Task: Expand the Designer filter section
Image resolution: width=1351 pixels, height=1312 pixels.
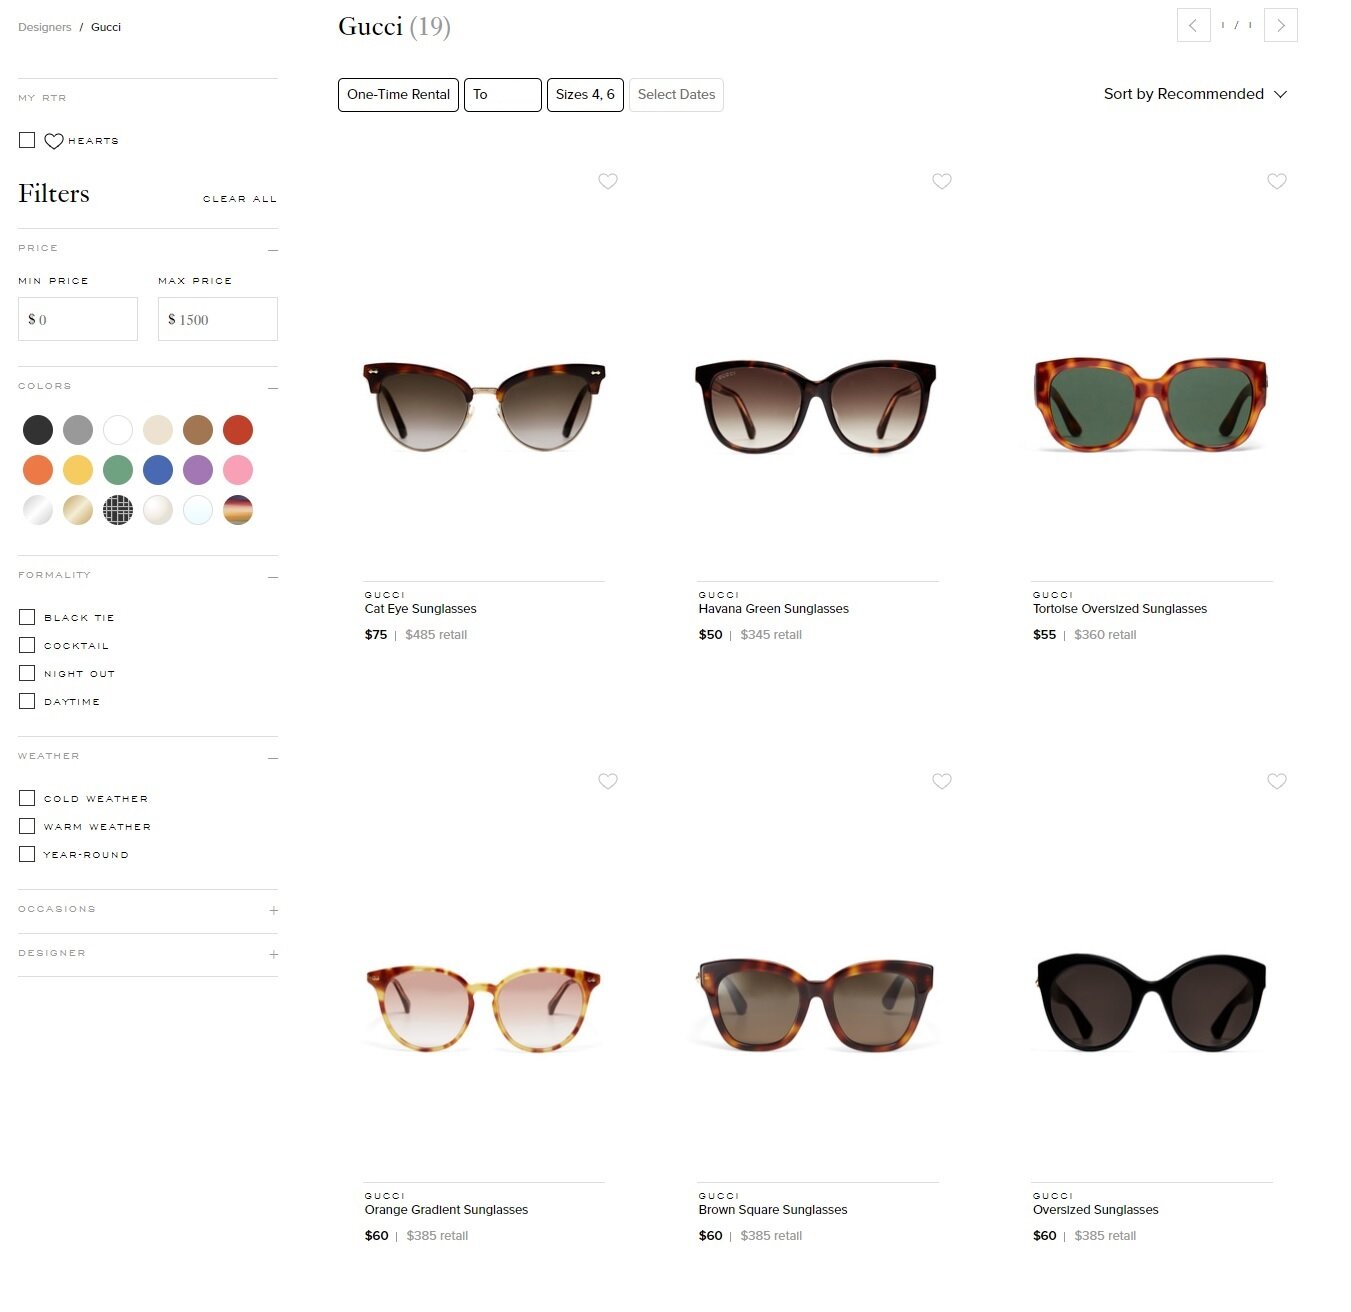Action: coord(273,954)
